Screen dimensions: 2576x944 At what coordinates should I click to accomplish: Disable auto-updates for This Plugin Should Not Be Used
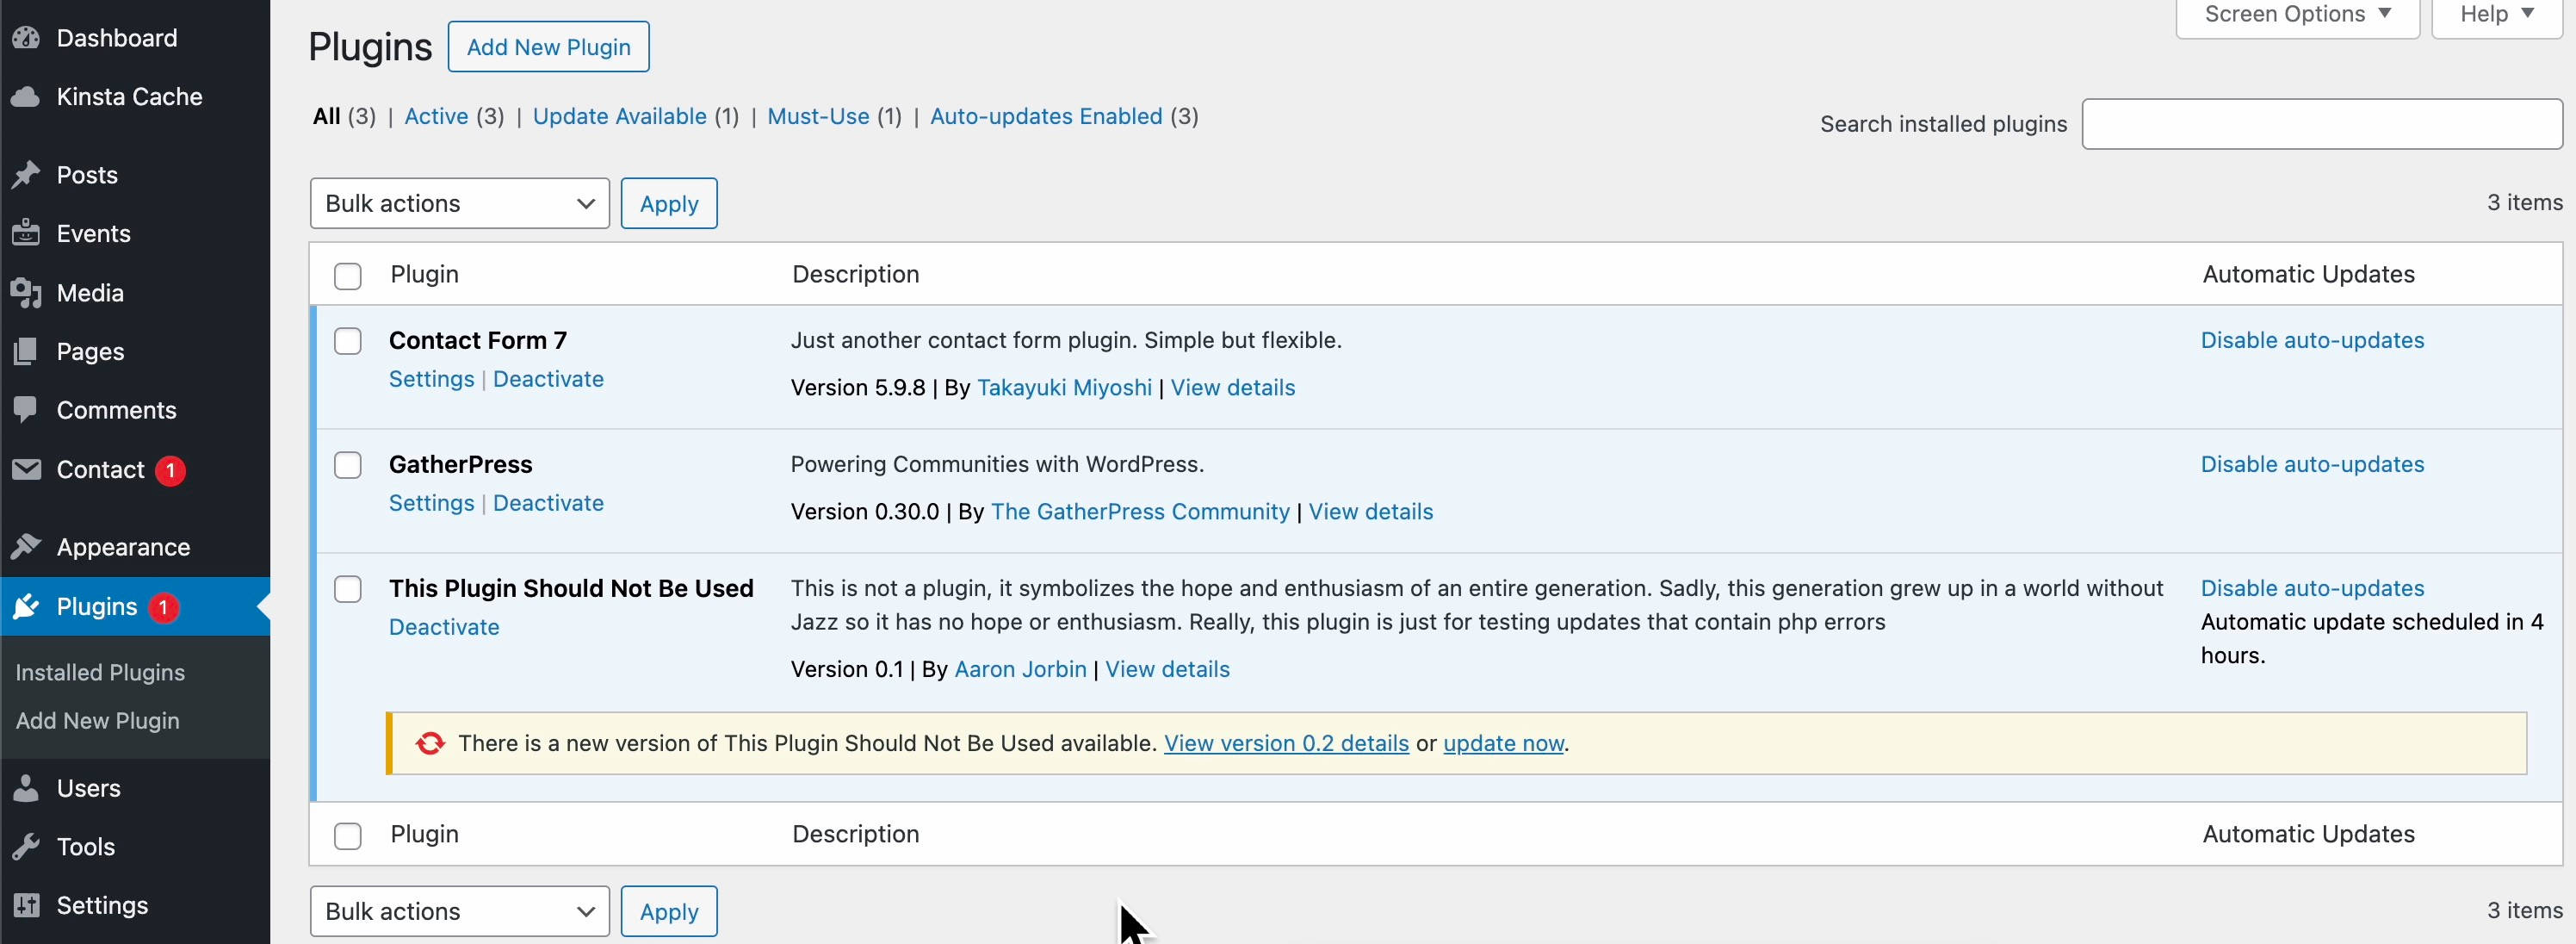(x=2312, y=588)
